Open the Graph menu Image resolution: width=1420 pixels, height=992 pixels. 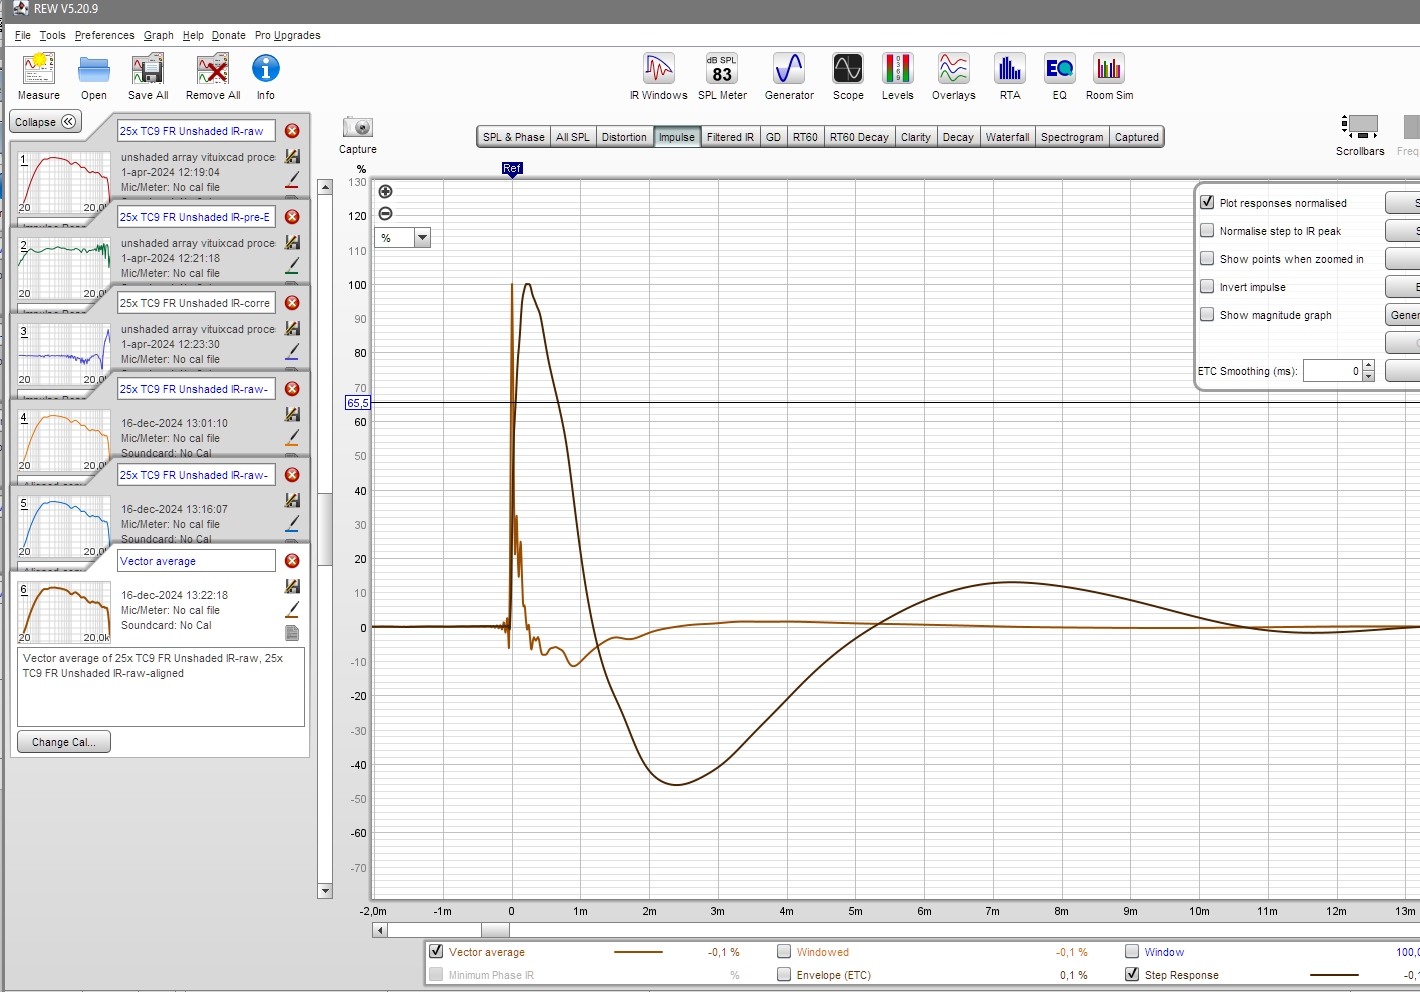159,35
